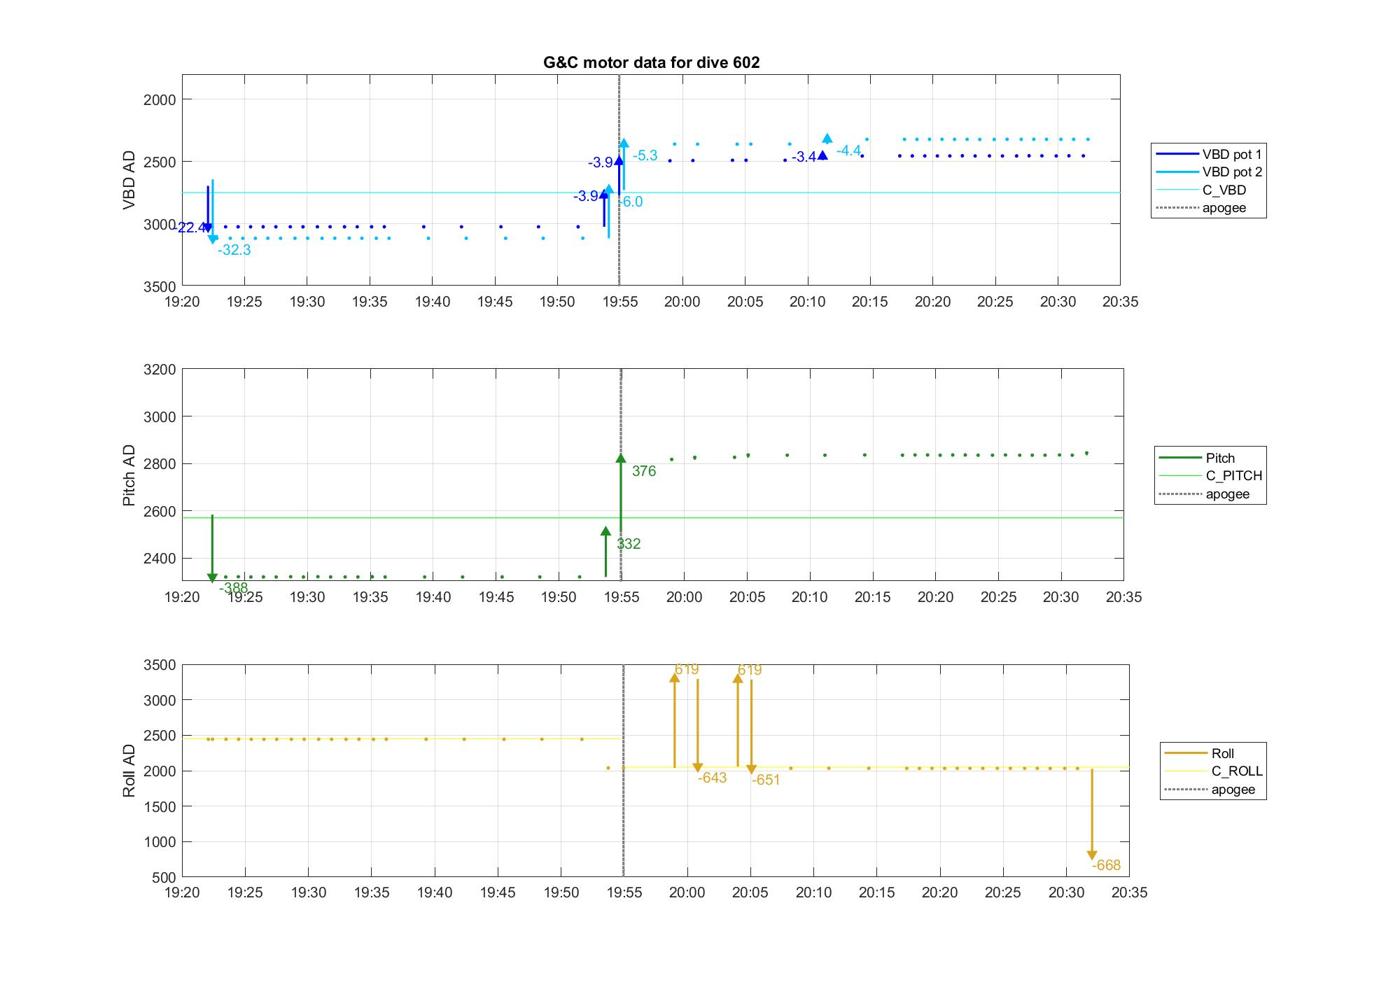Viewport: 1400px width, 986px height.
Task: Select the "VBD pot 1" legend entry
Action: point(1209,154)
